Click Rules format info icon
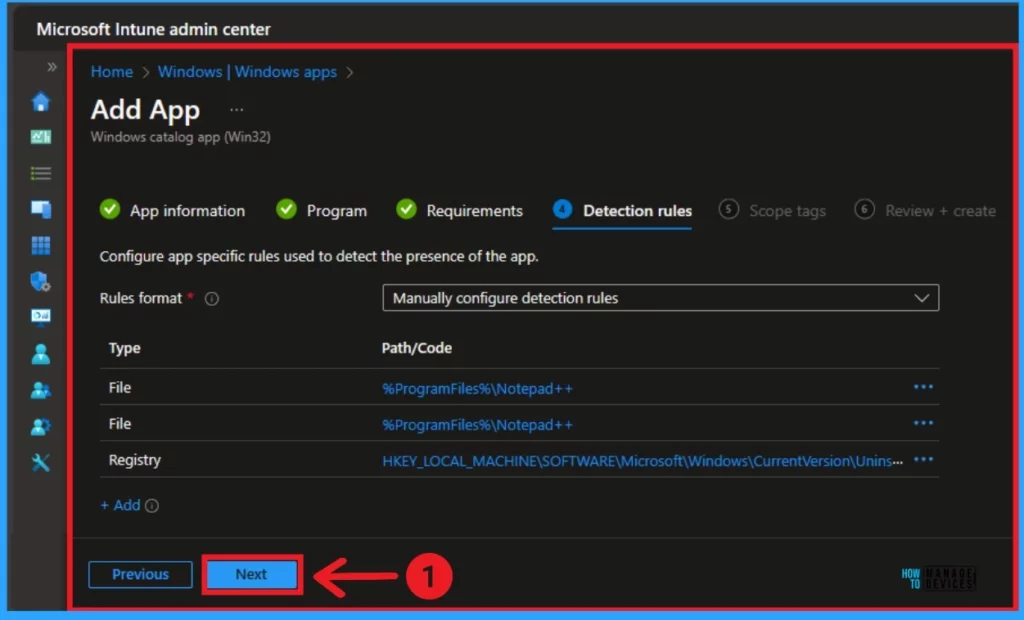Viewport: 1024px width, 620px height. coord(212,299)
